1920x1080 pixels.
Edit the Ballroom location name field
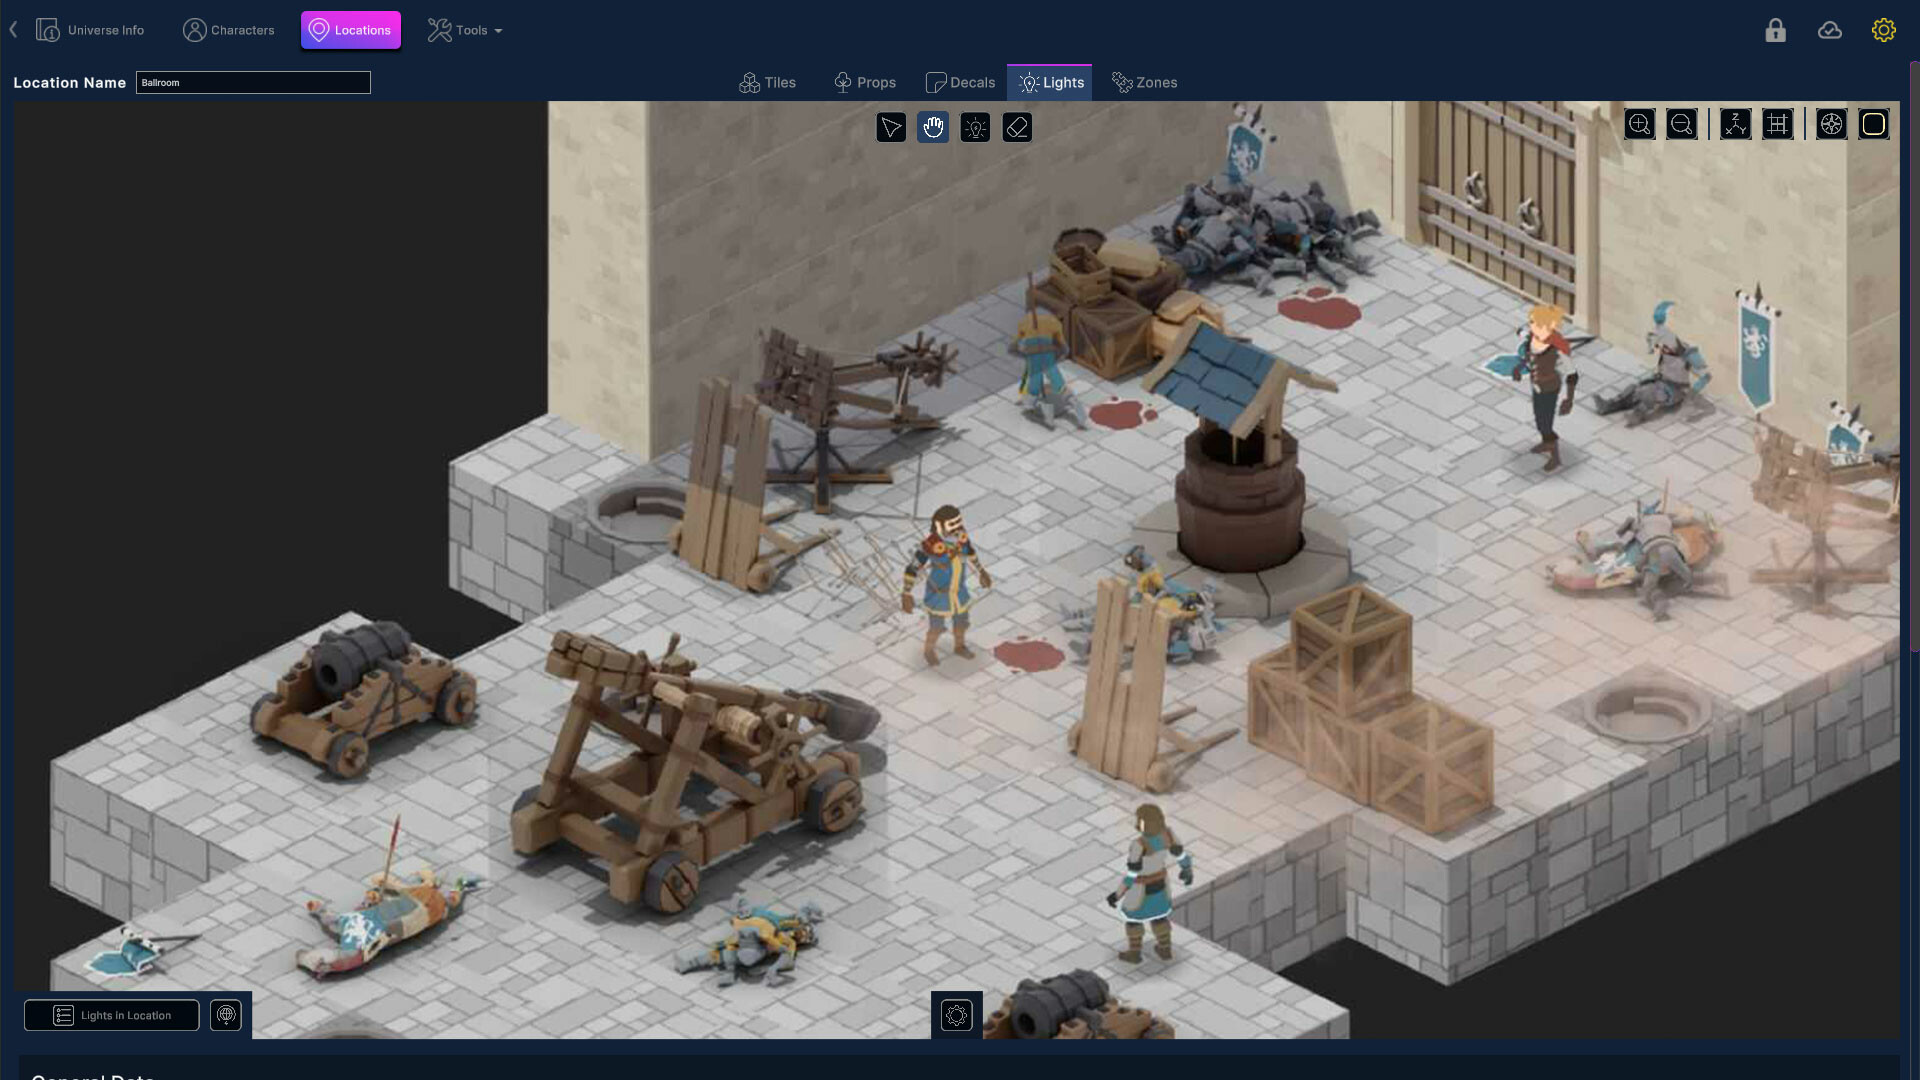point(253,82)
